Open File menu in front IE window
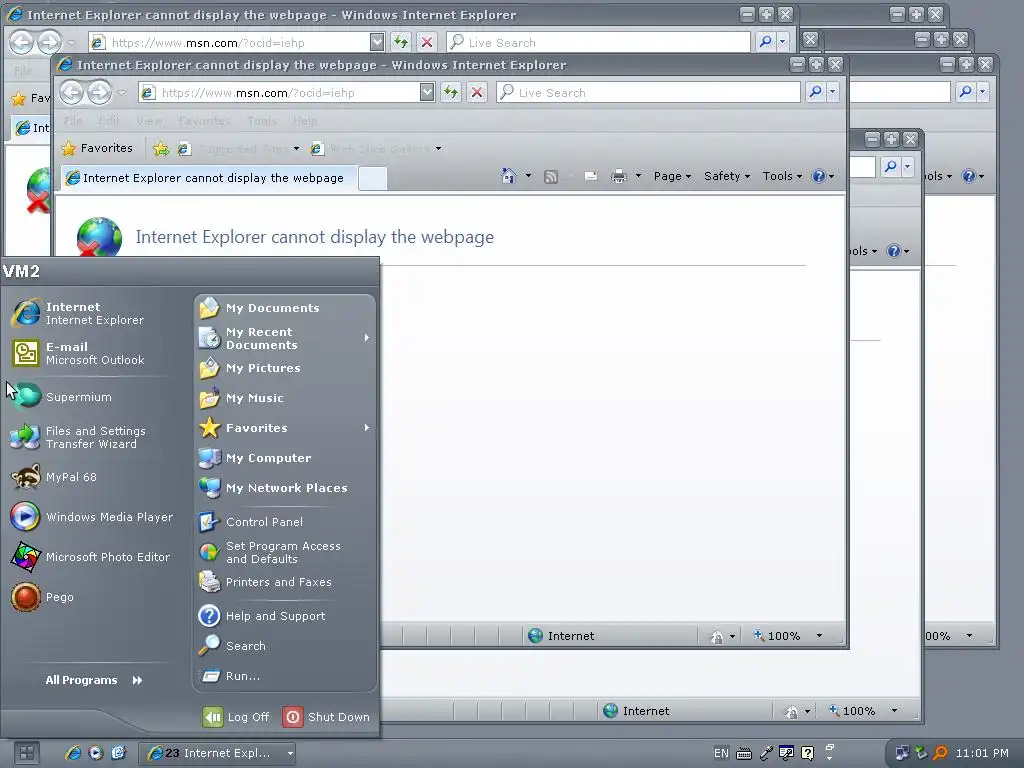The height and width of the screenshot is (768, 1024). (x=73, y=121)
